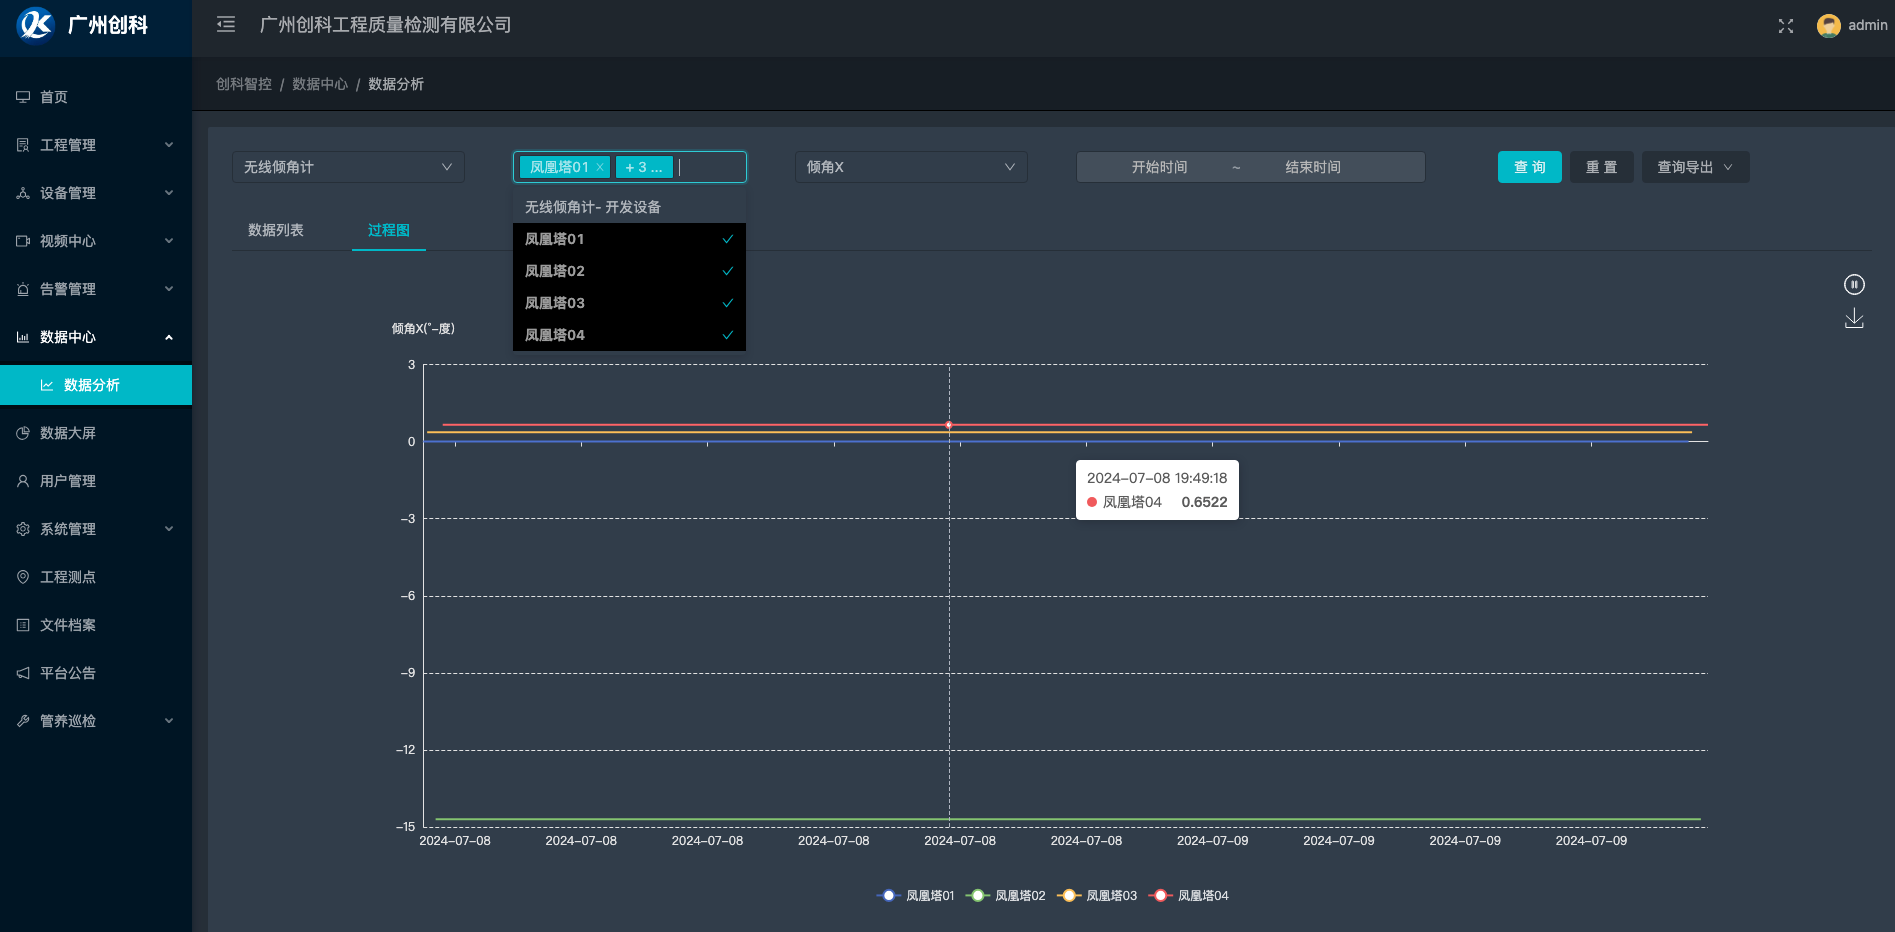Click the 重置 reset button
1895x932 pixels.
click(x=1601, y=167)
